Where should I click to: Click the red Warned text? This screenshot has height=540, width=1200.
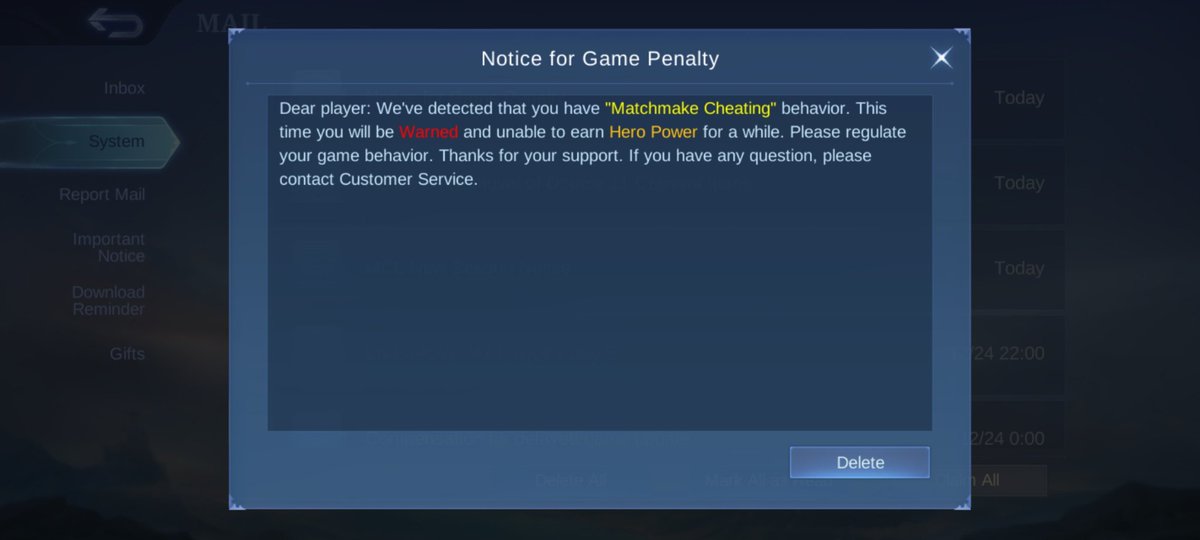(x=428, y=131)
